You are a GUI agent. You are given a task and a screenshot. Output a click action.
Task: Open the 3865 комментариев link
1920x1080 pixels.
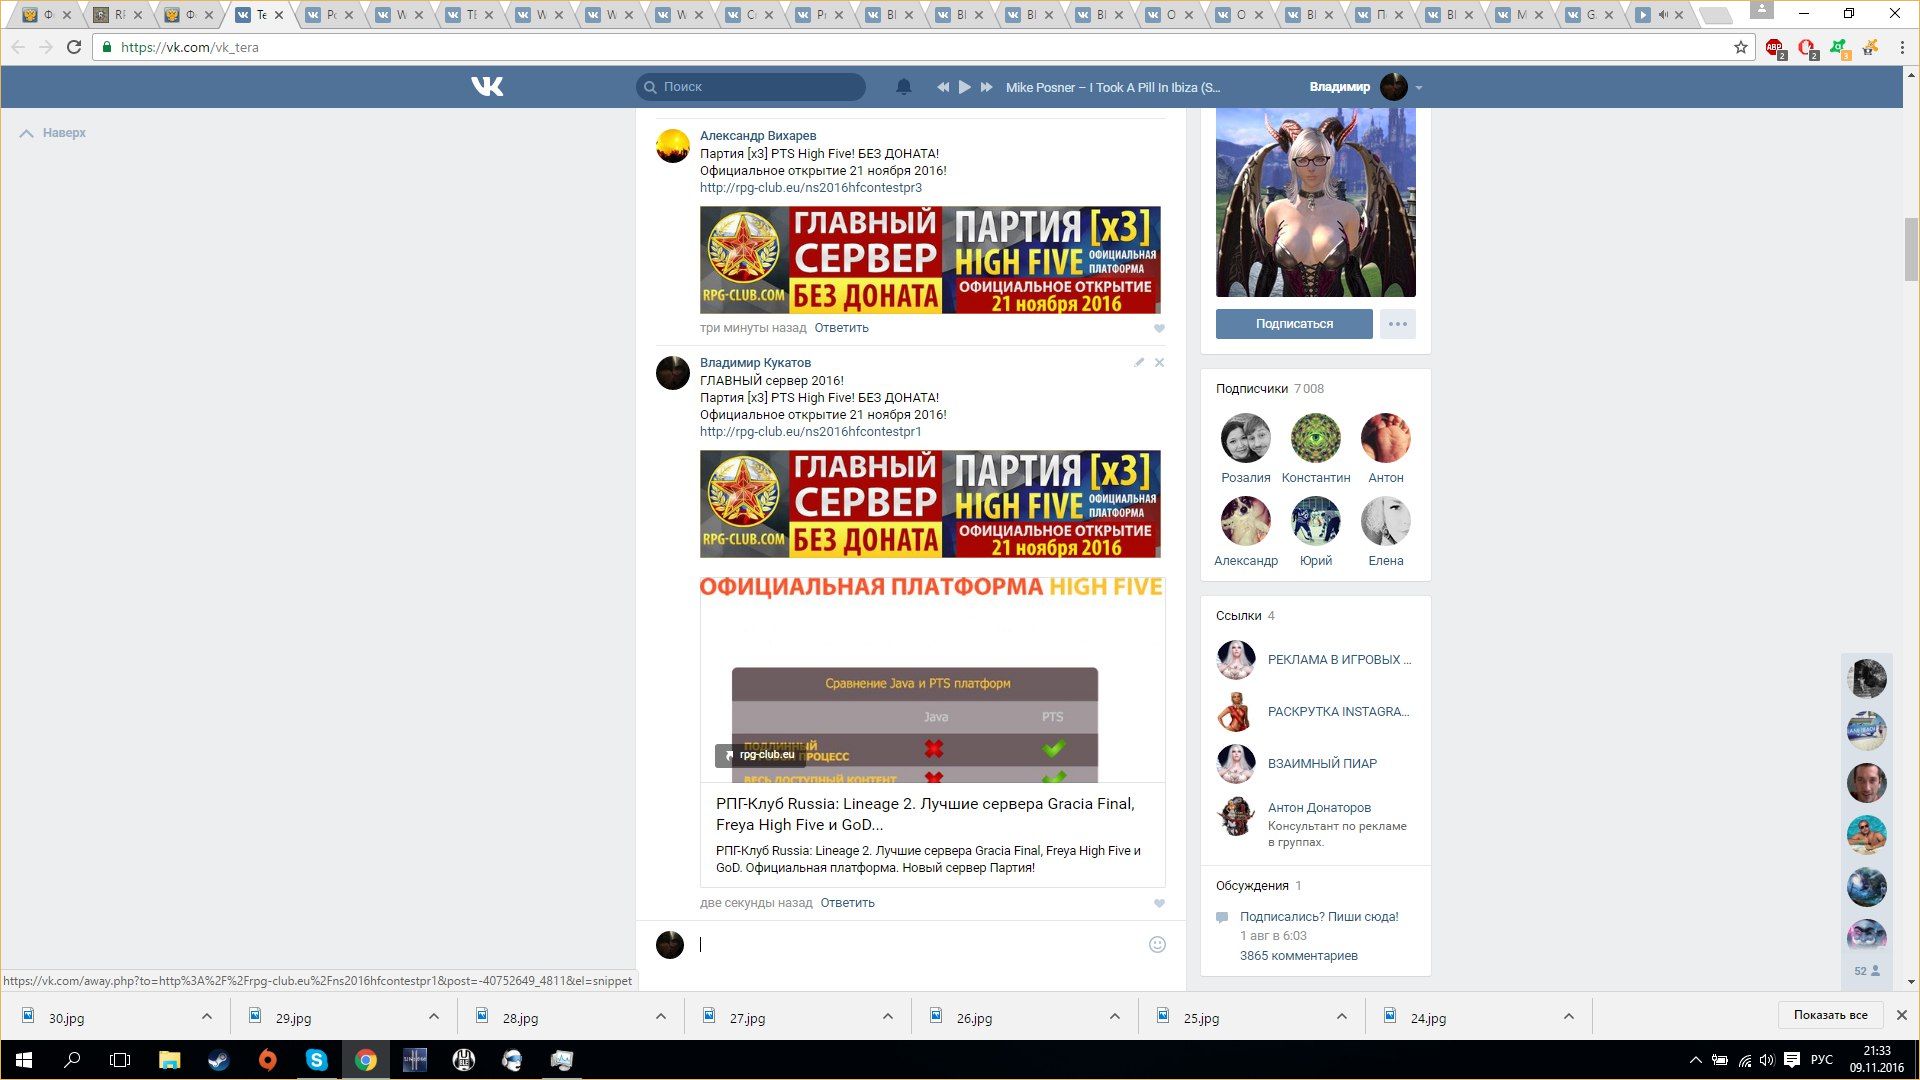pyautogui.click(x=1298, y=955)
